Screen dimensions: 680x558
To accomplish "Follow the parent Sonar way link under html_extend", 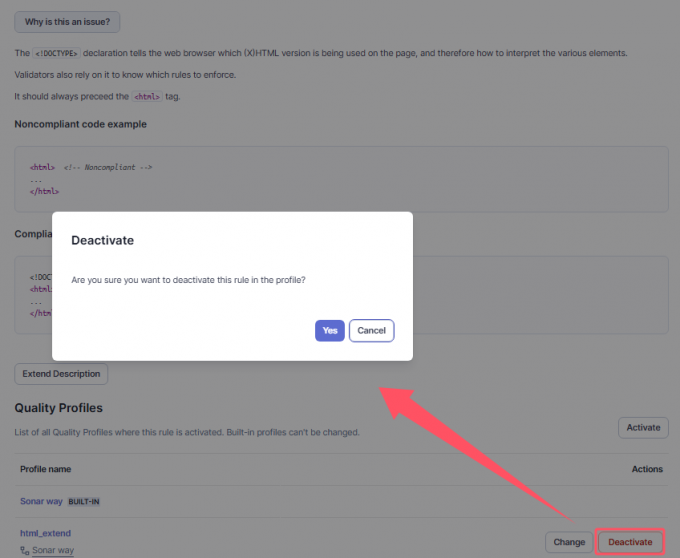I will (x=53, y=550).
